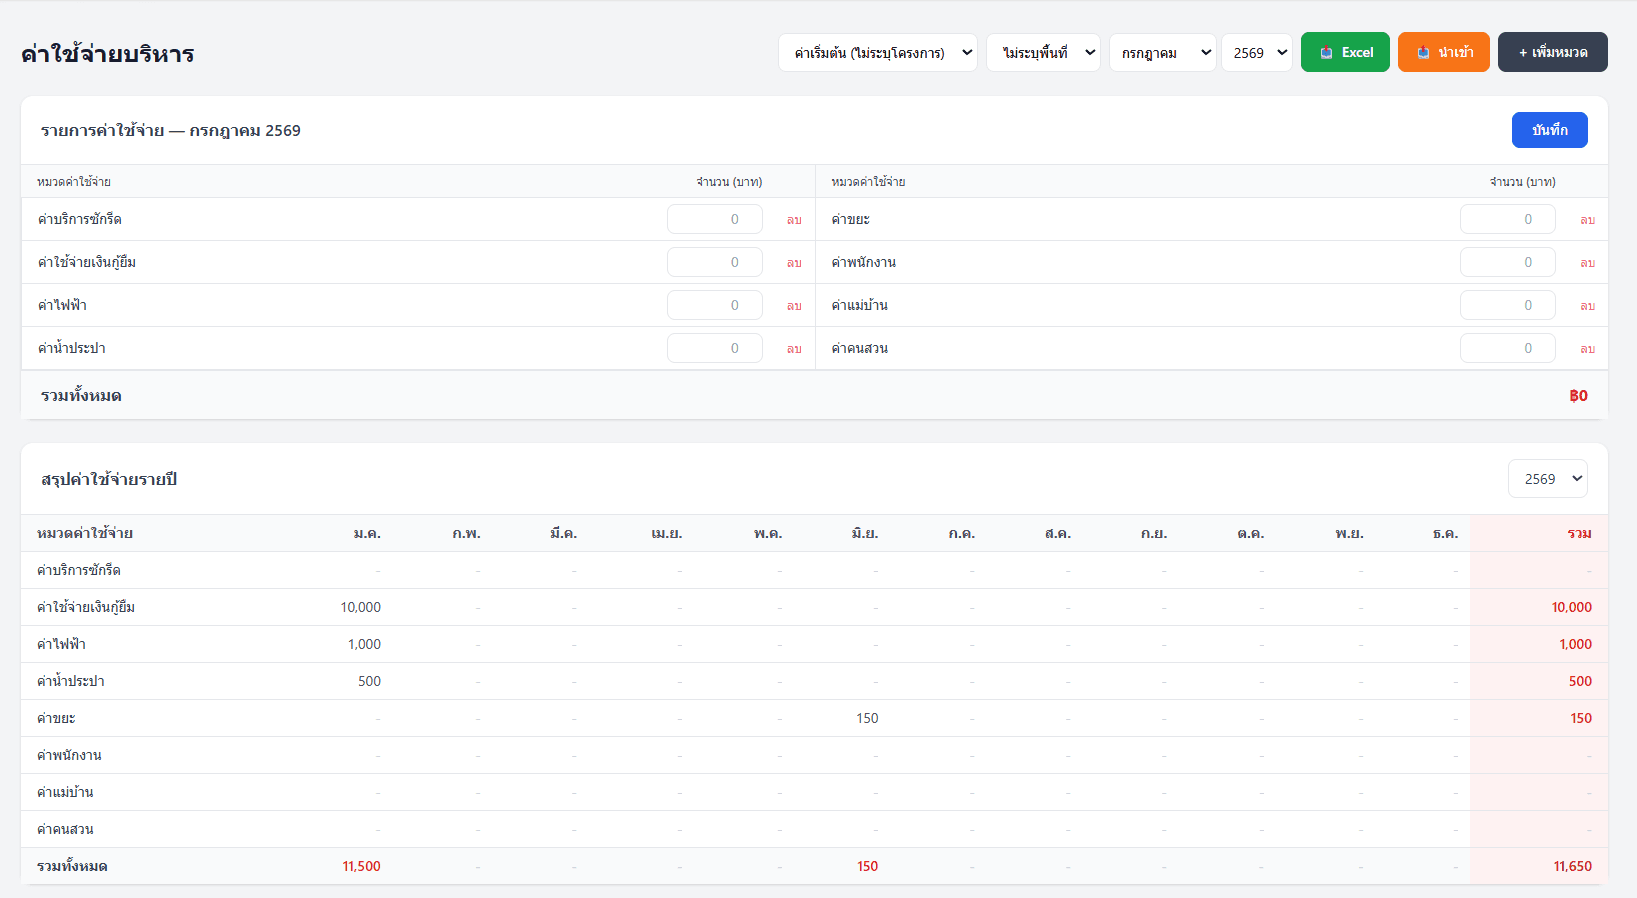Click amount field for ค่าแม่บ้าน
The image size is (1637, 898).
pos(1508,305)
